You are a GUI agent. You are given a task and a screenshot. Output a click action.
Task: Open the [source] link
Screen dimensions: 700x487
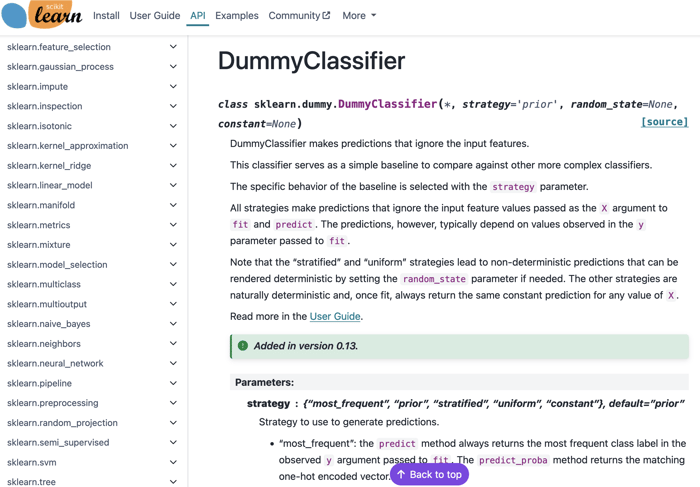(x=664, y=122)
